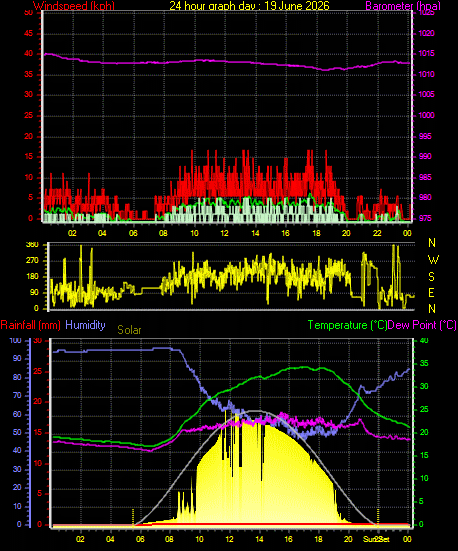Select the "24 hour graph day : 19 June 2026" title
Viewport: 458px width, 551px height.
tap(250, 6)
